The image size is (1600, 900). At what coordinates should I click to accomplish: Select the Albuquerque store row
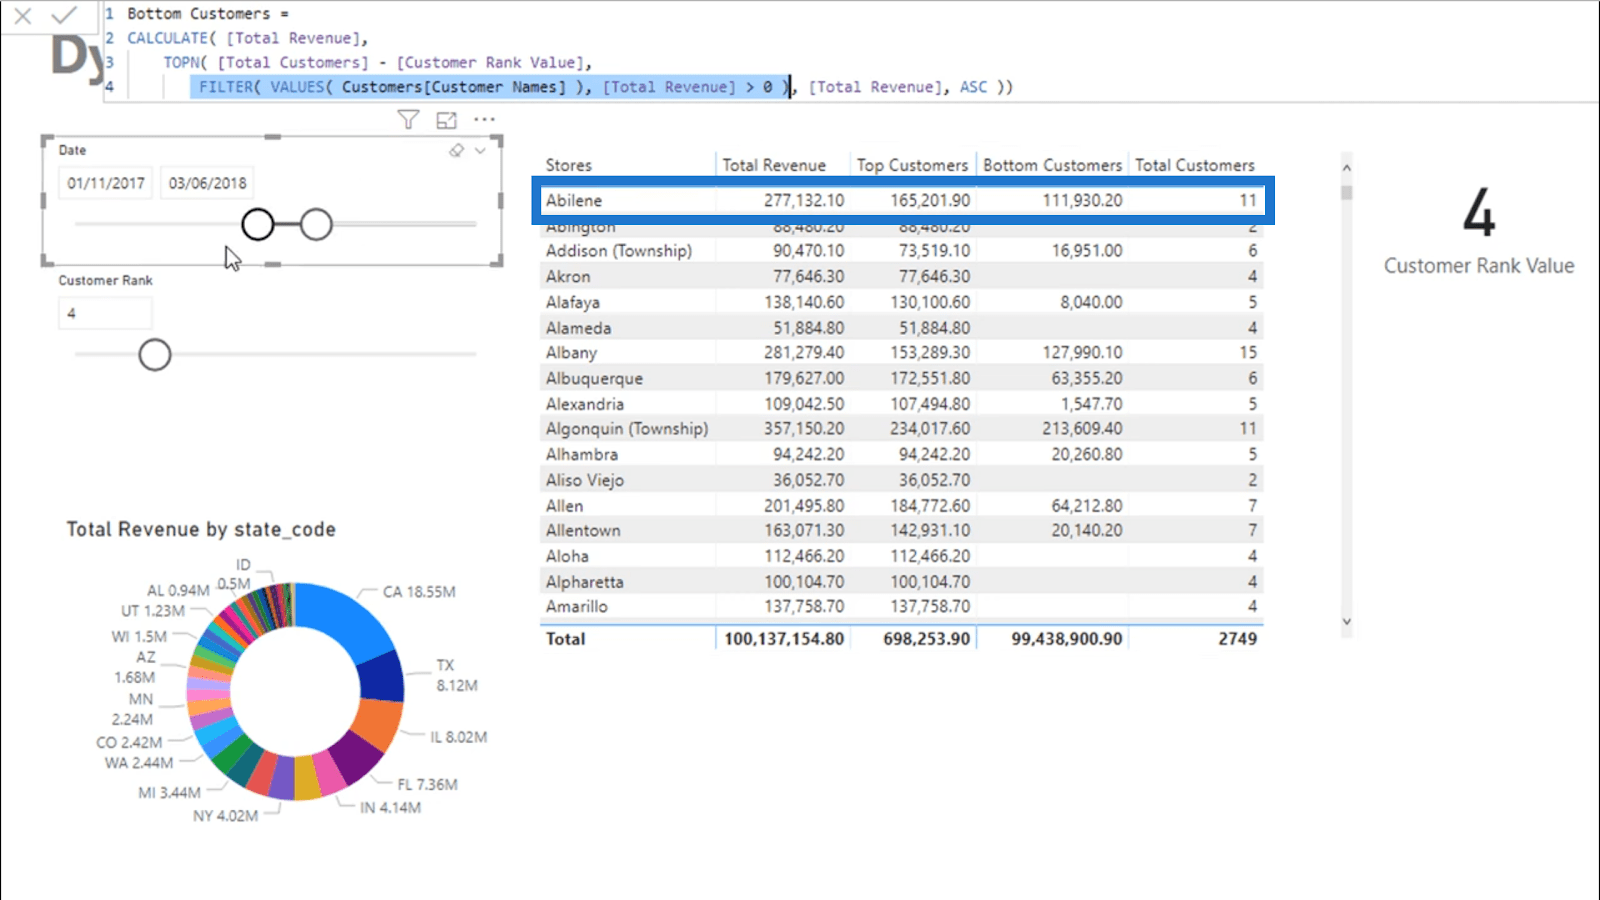(x=902, y=378)
